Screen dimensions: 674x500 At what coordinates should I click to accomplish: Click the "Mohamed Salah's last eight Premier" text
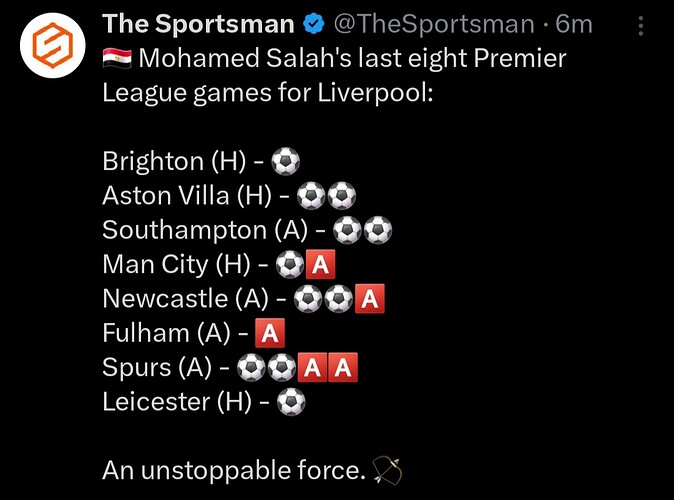pos(352,58)
